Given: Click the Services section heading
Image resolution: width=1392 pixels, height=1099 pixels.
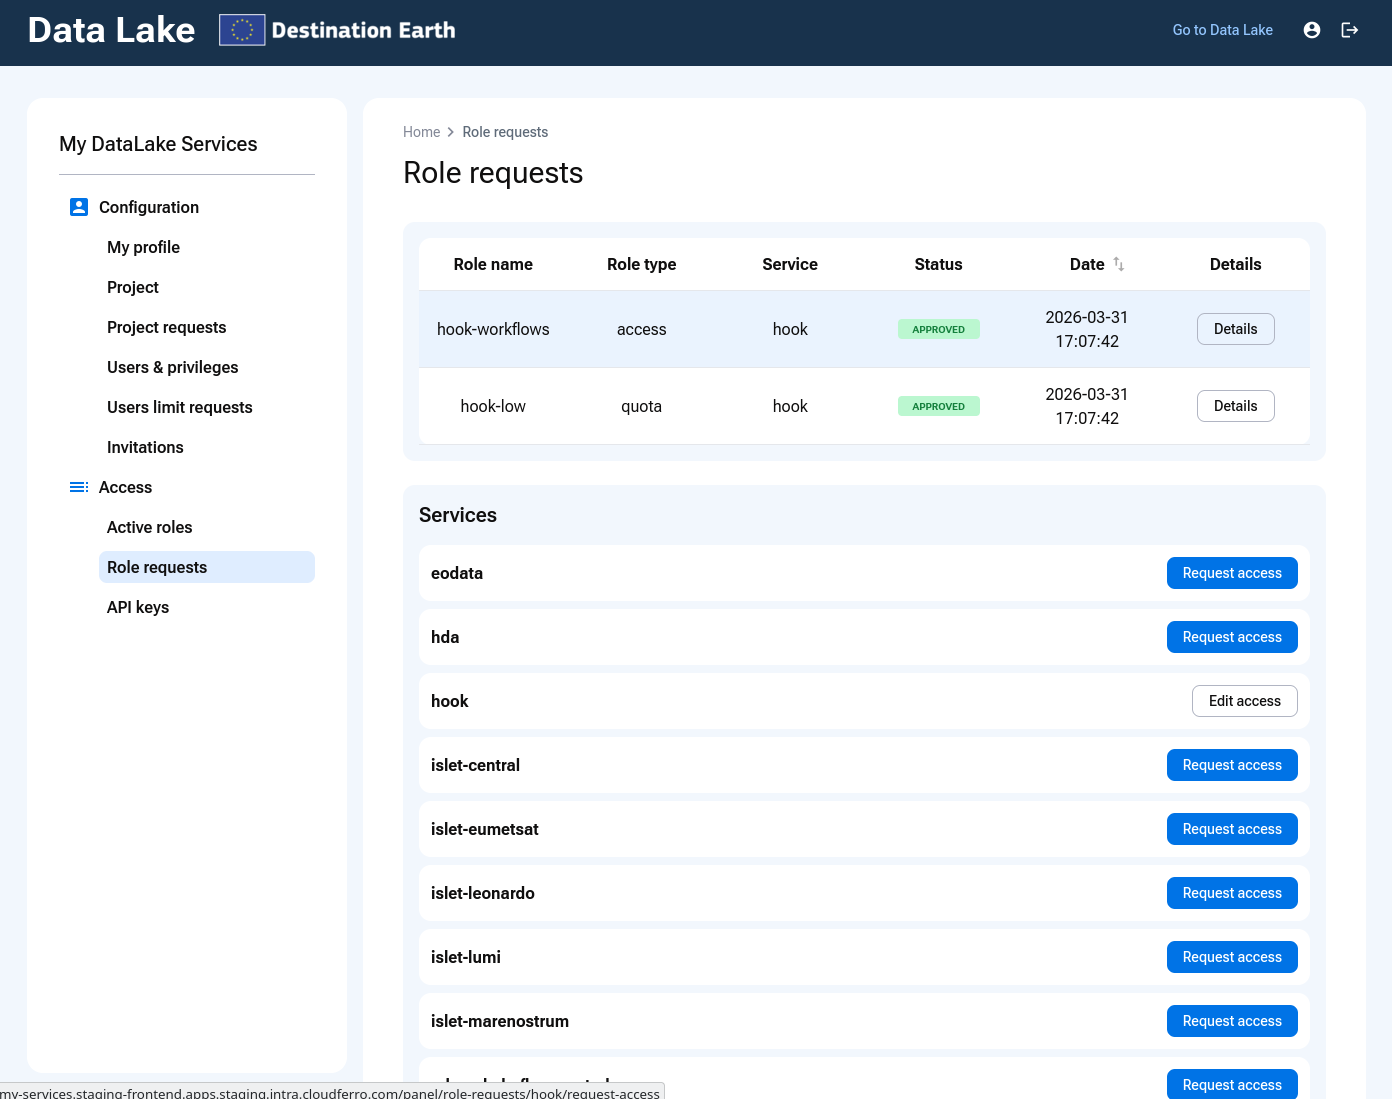Looking at the screenshot, I should (x=458, y=515).
